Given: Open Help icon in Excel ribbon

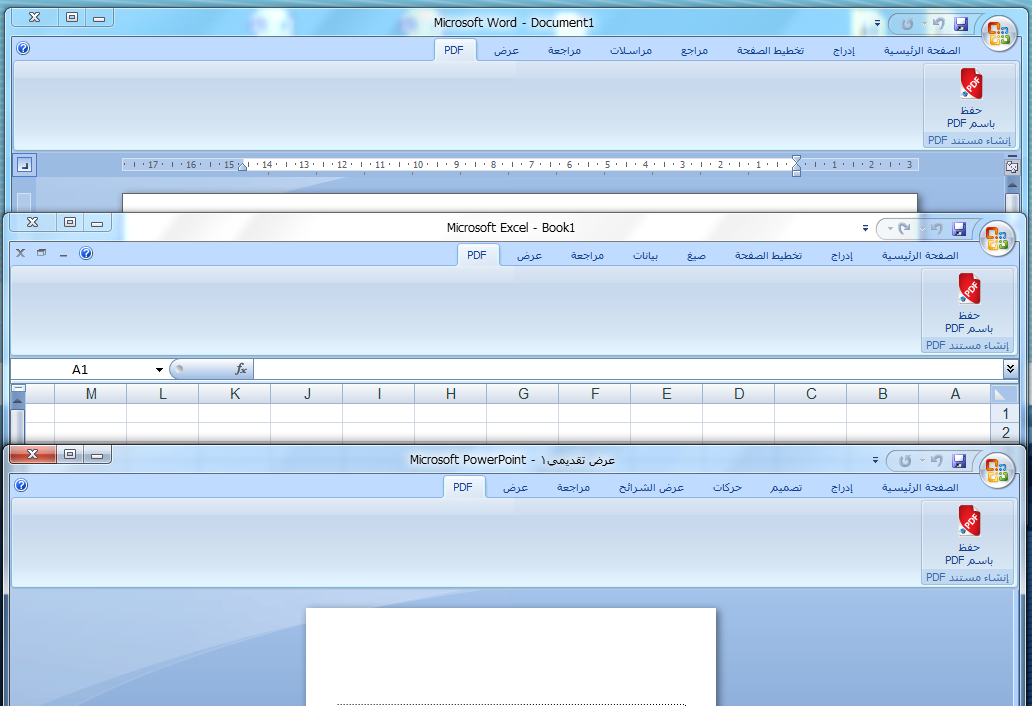Looking at the screenshot, I should (86, 253).
